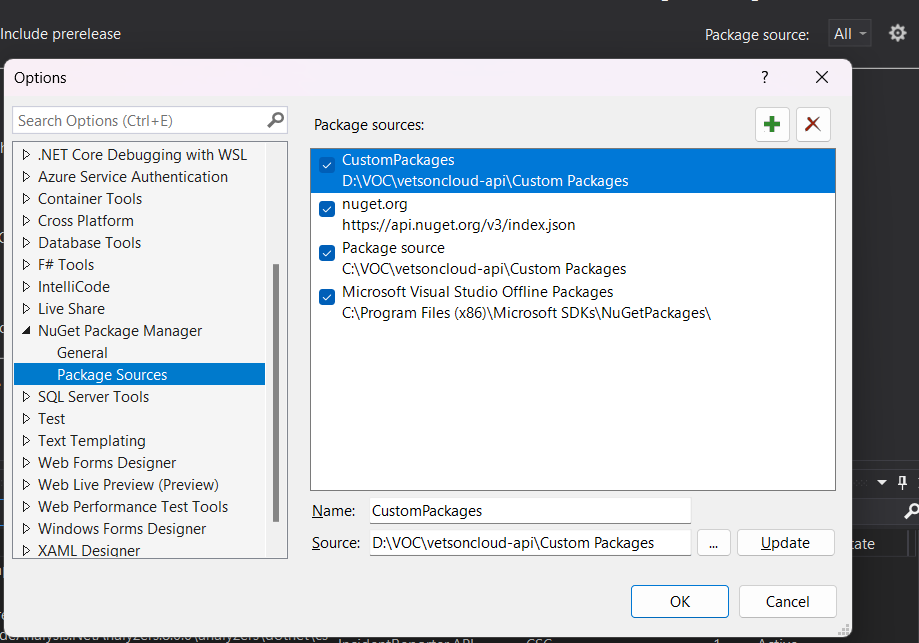
Task: Click the help question mark icon
Action: (765, 77)
